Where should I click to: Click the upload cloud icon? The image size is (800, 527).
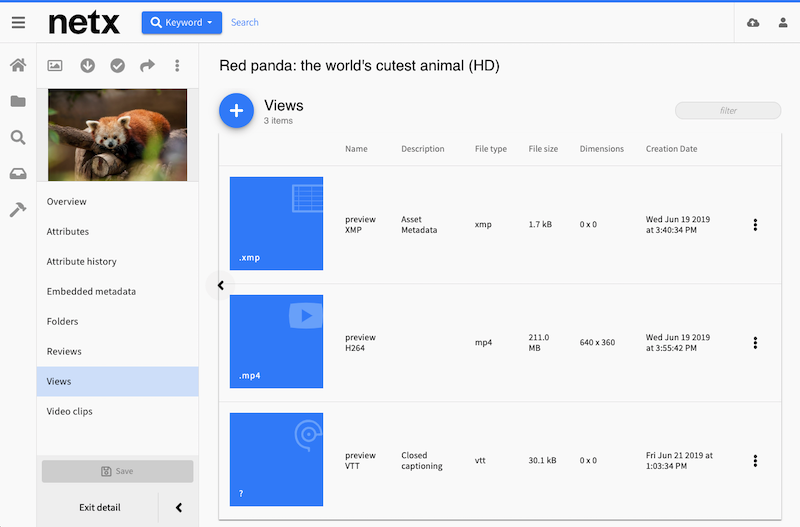[x=753, y=22]
